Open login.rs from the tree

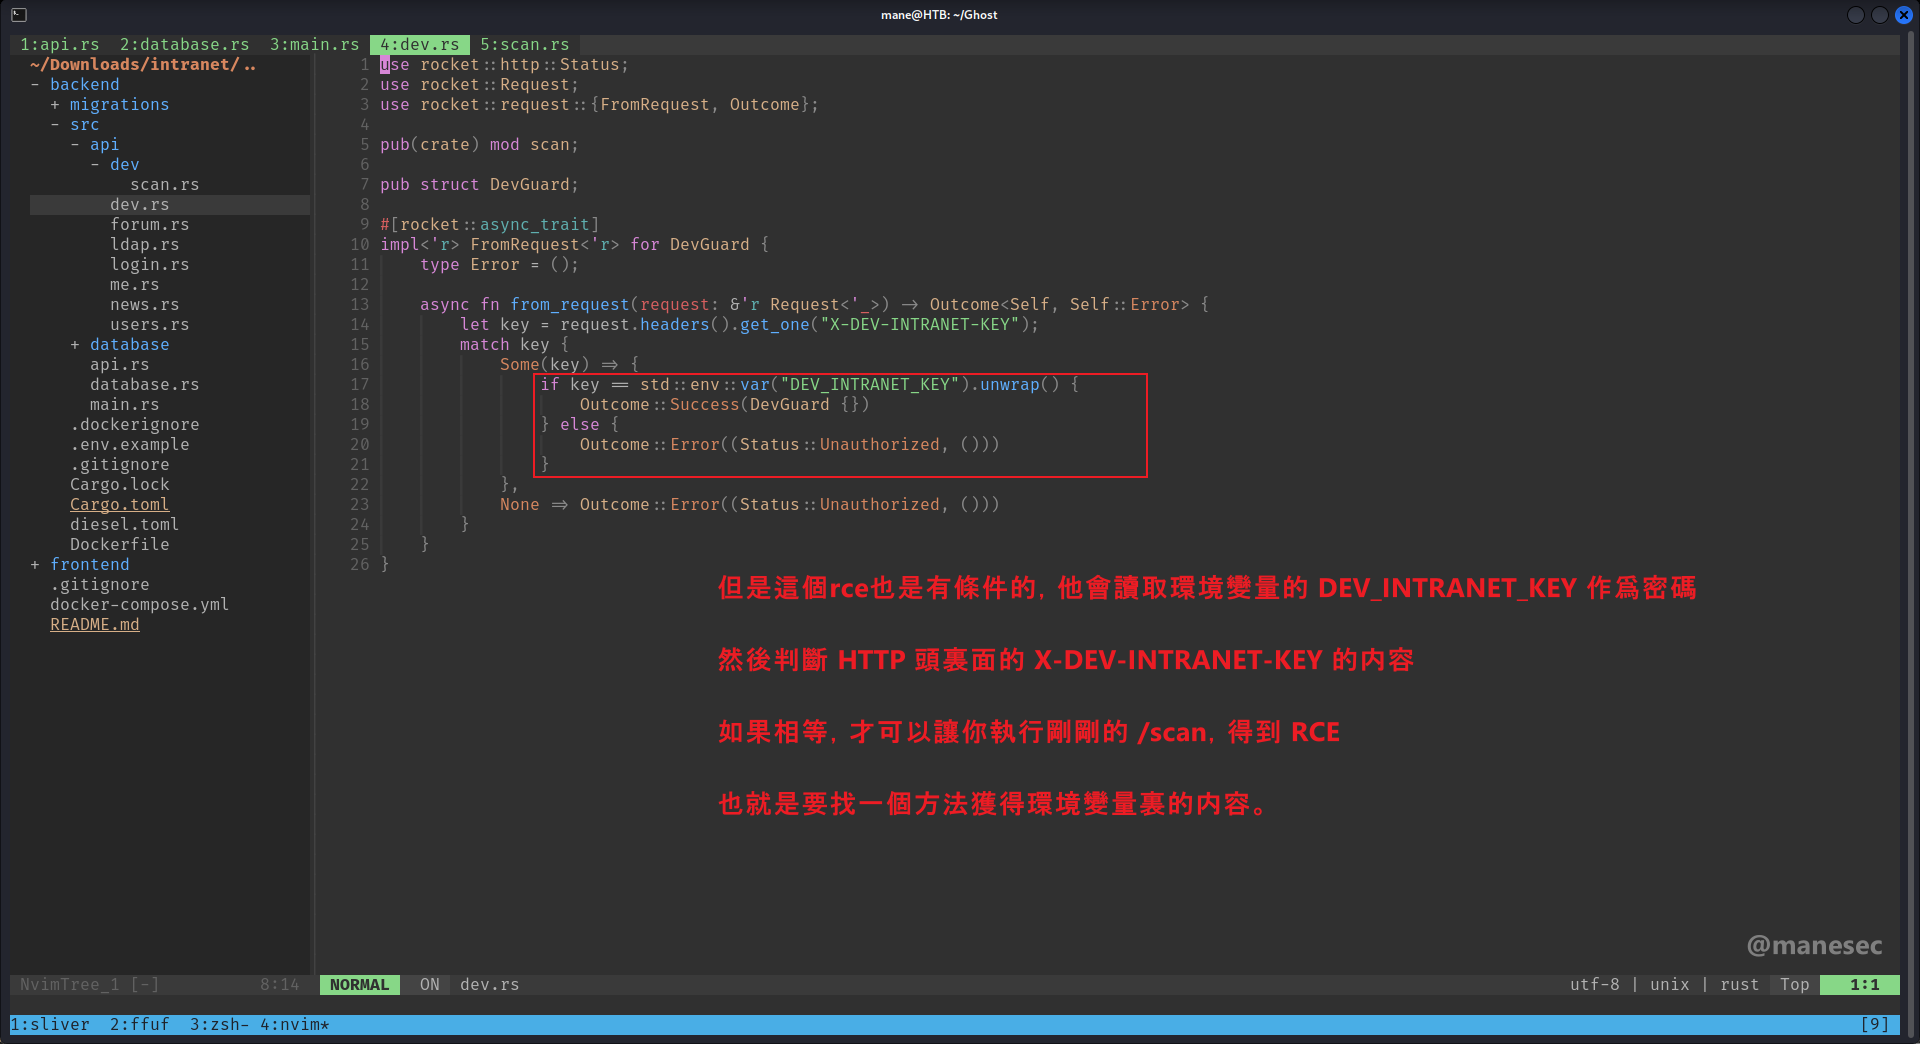pos(149,265)
